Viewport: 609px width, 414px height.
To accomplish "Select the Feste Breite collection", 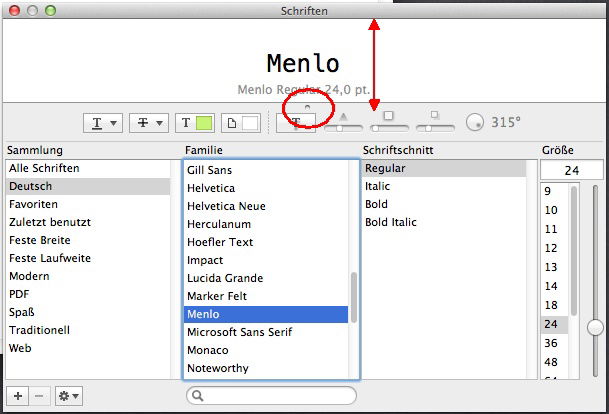I will pyautogui.click(x=88, y=240).
